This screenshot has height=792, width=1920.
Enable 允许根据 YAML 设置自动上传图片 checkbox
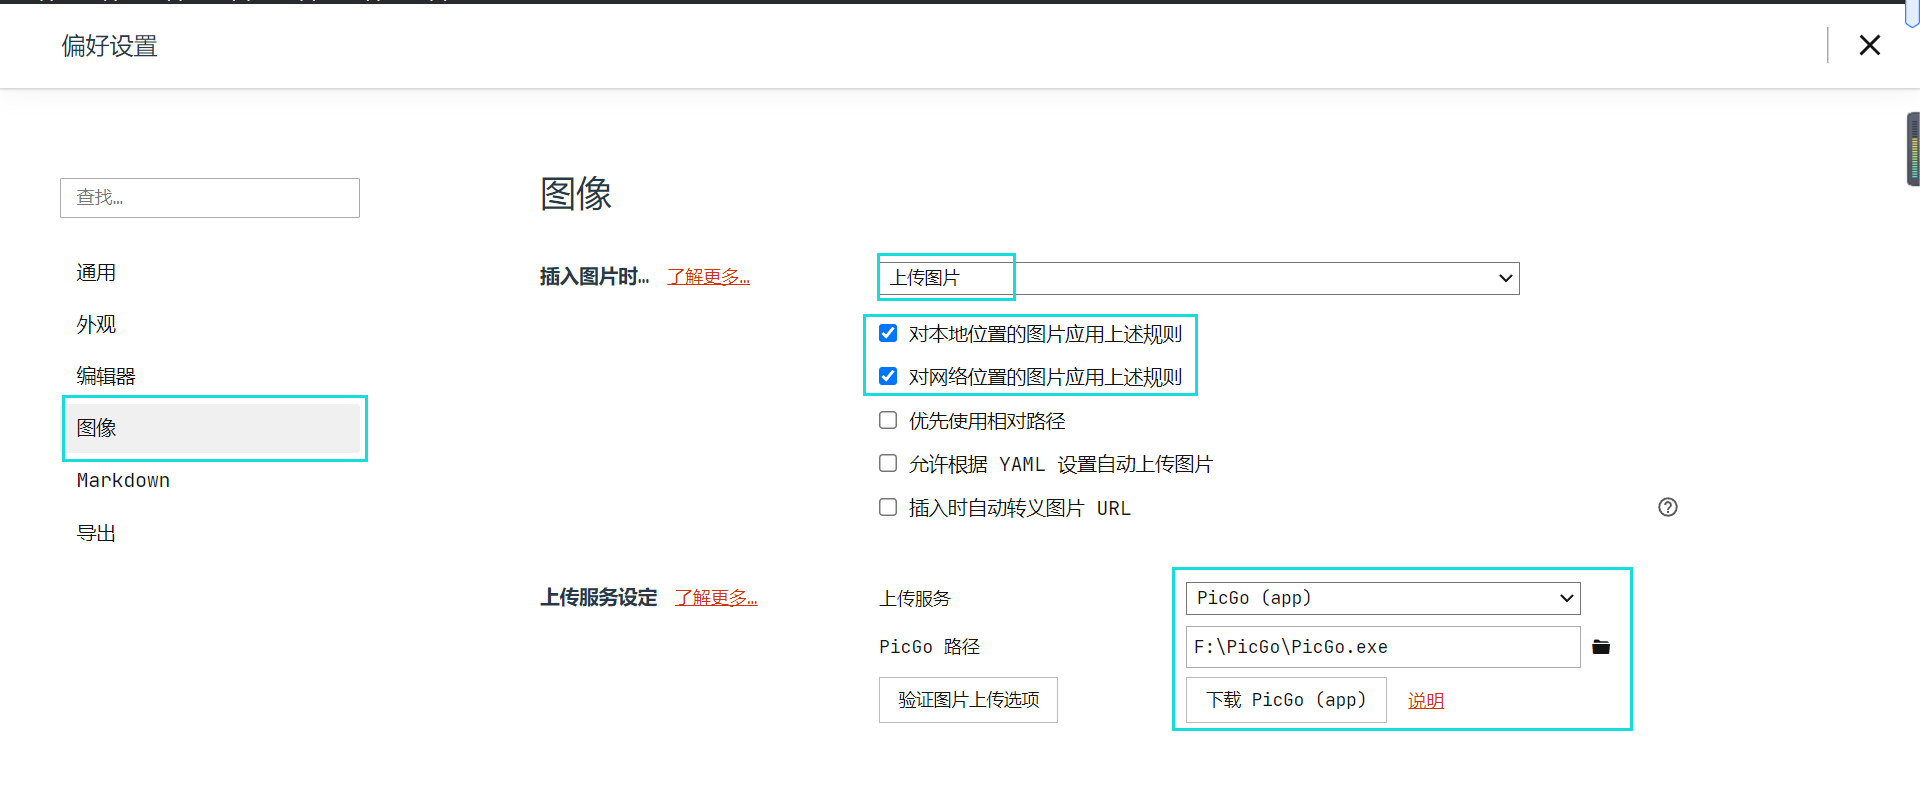click(888, 463)
